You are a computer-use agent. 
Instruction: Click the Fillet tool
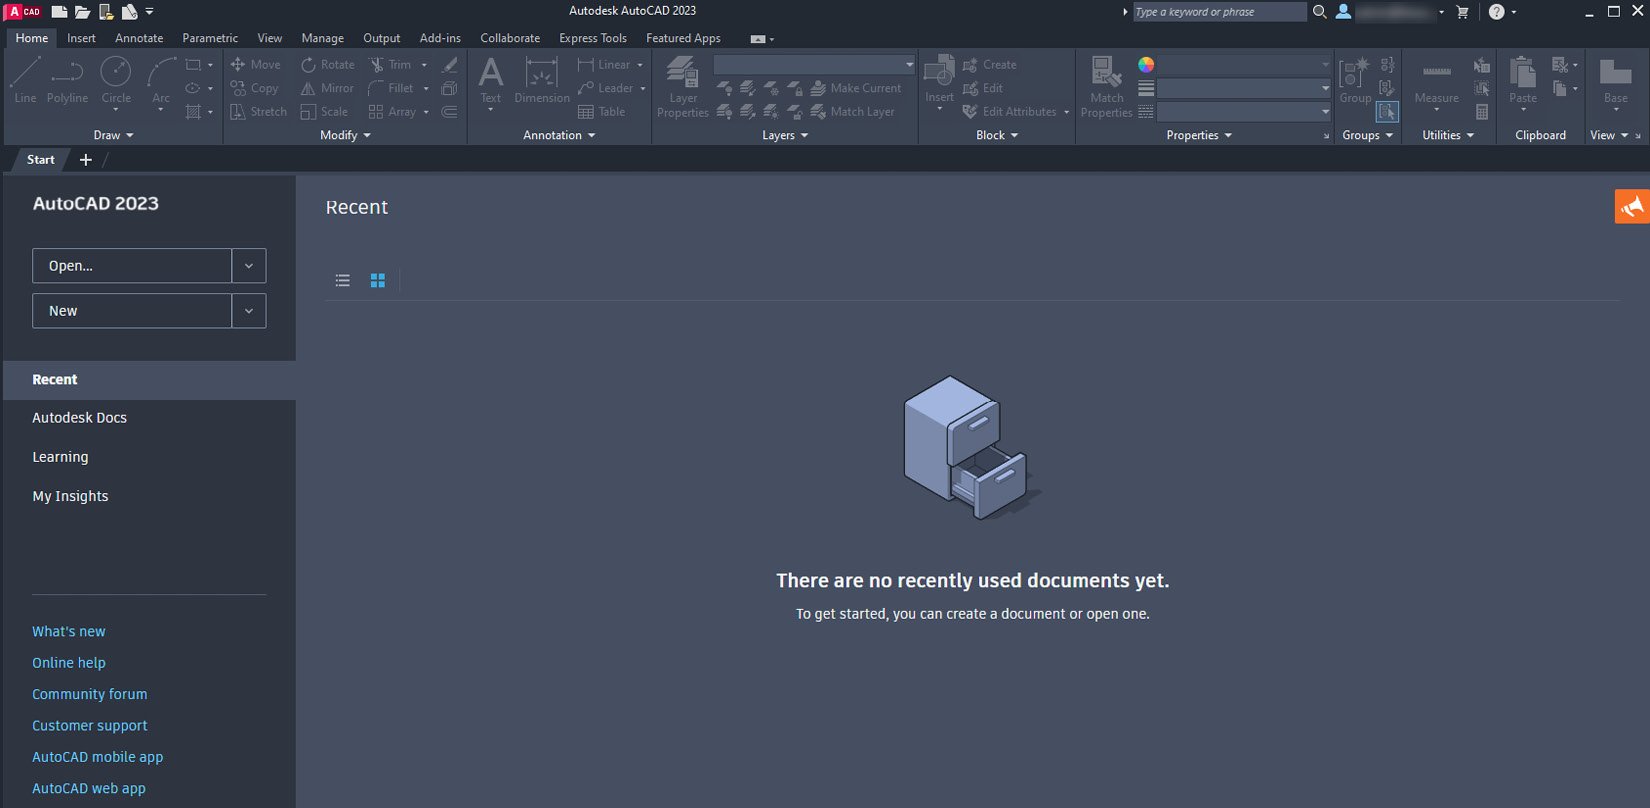point(391,88)
